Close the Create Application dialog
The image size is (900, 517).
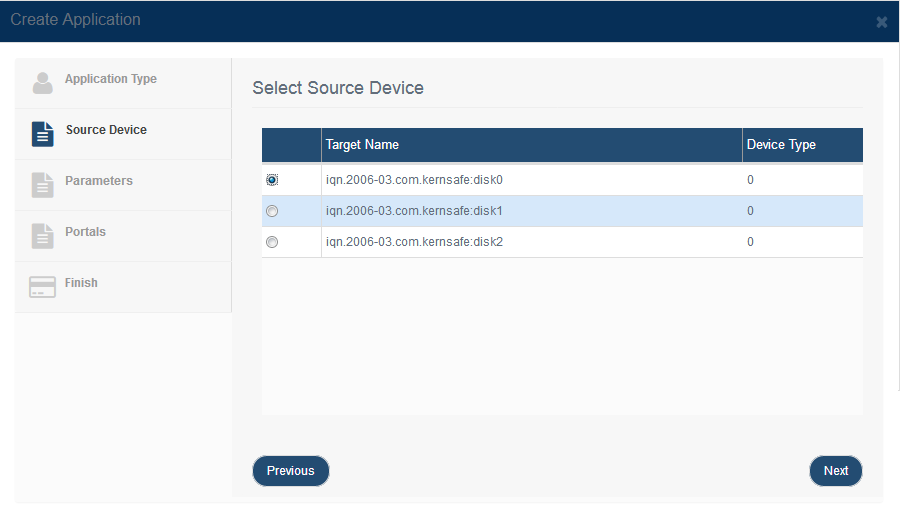point(882,22)
